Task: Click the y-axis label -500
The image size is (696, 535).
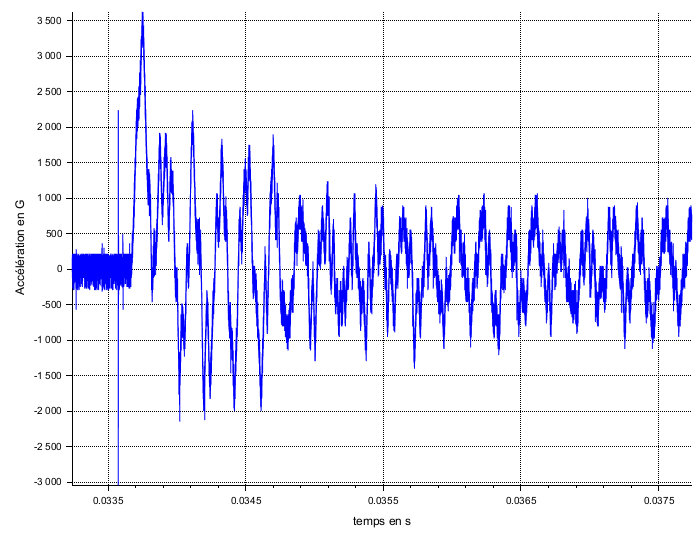Action: pyautogui.click(x=52, y=305)
